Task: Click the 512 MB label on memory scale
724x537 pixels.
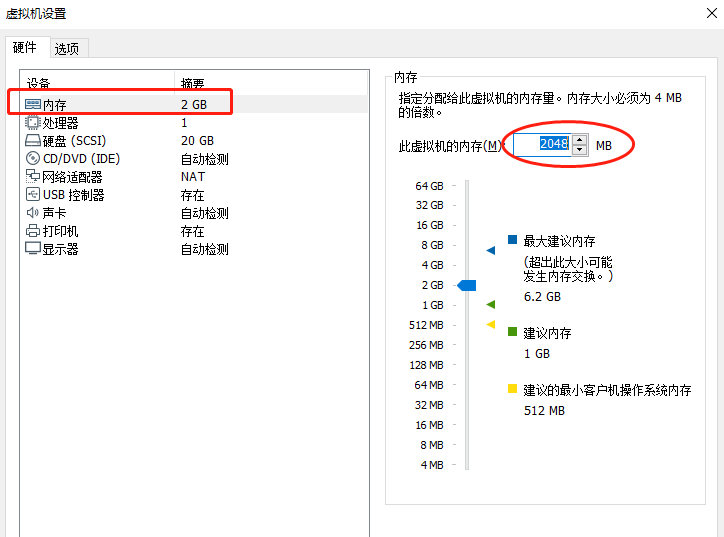Action: point(426,325)
